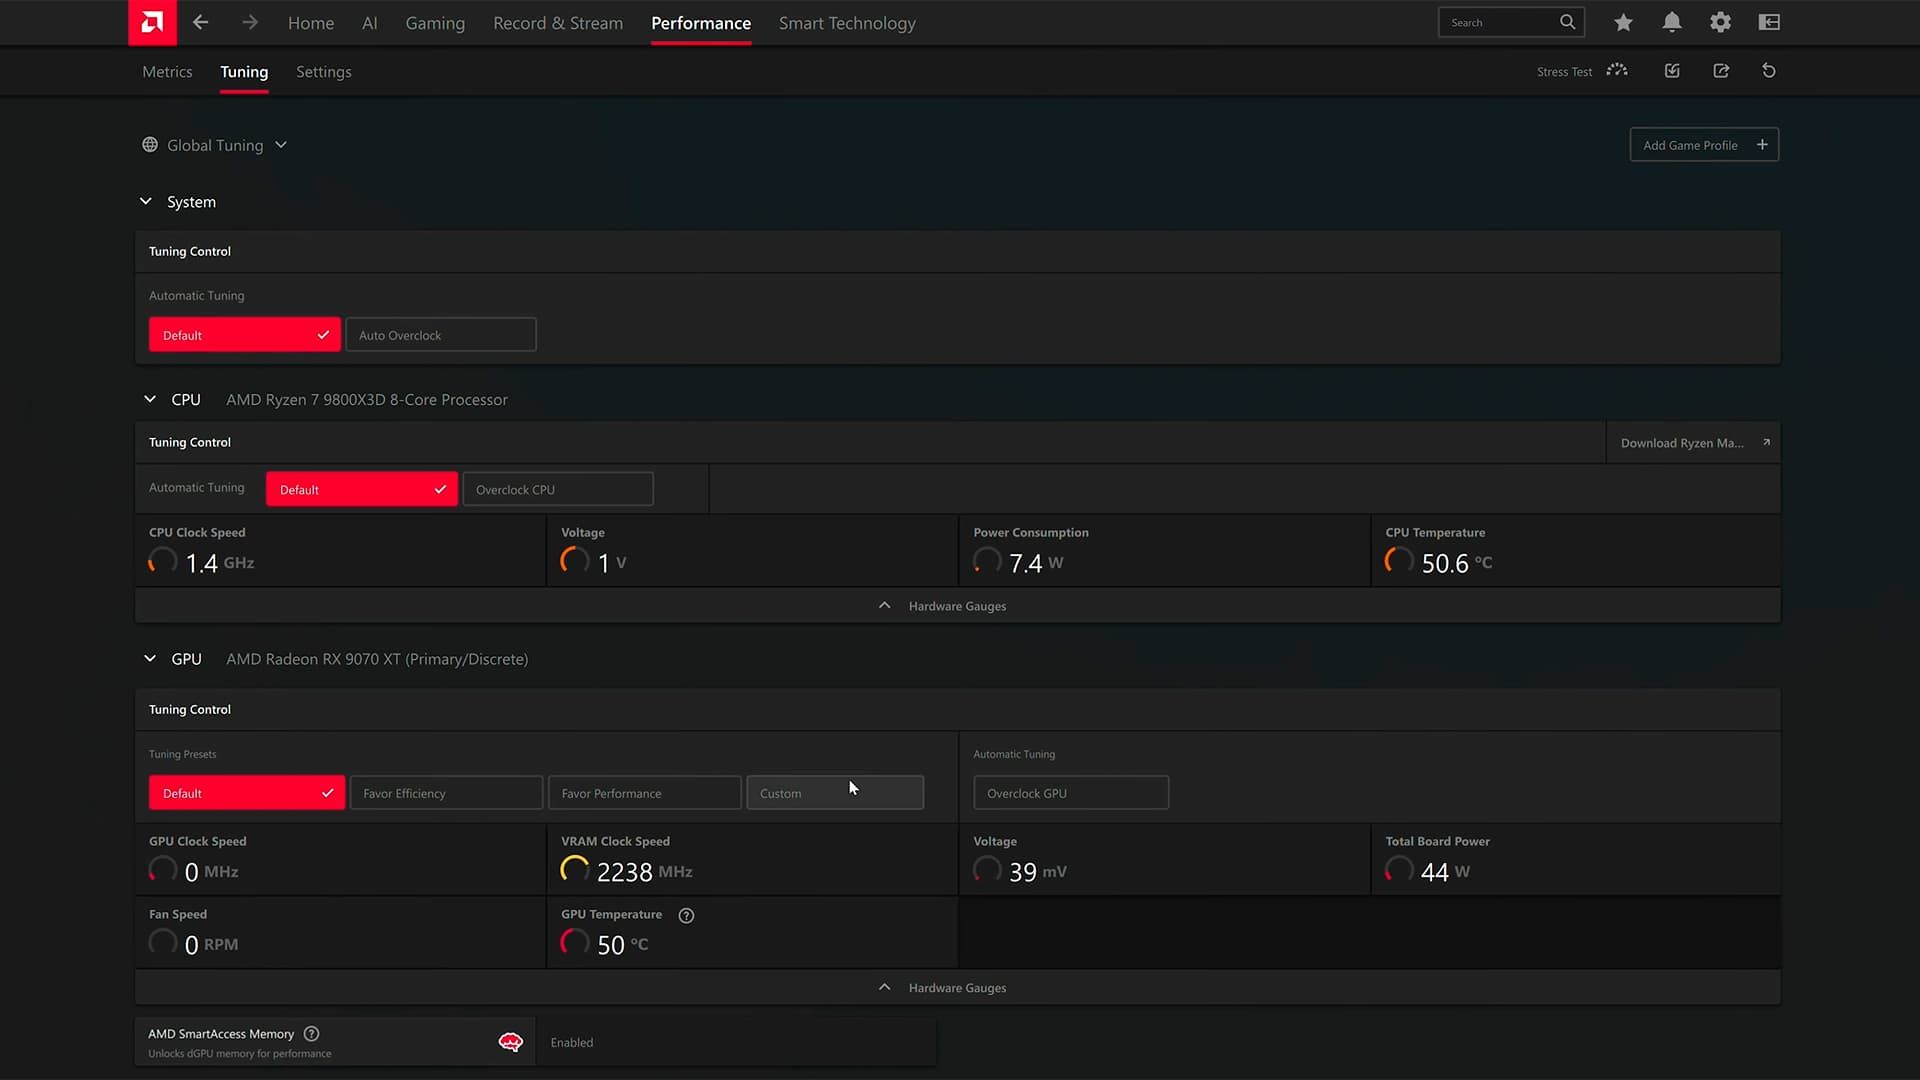Choose Favor Efficiency GPU preset
Viewport: 1920px width, 1080px height.
point(446,793)
